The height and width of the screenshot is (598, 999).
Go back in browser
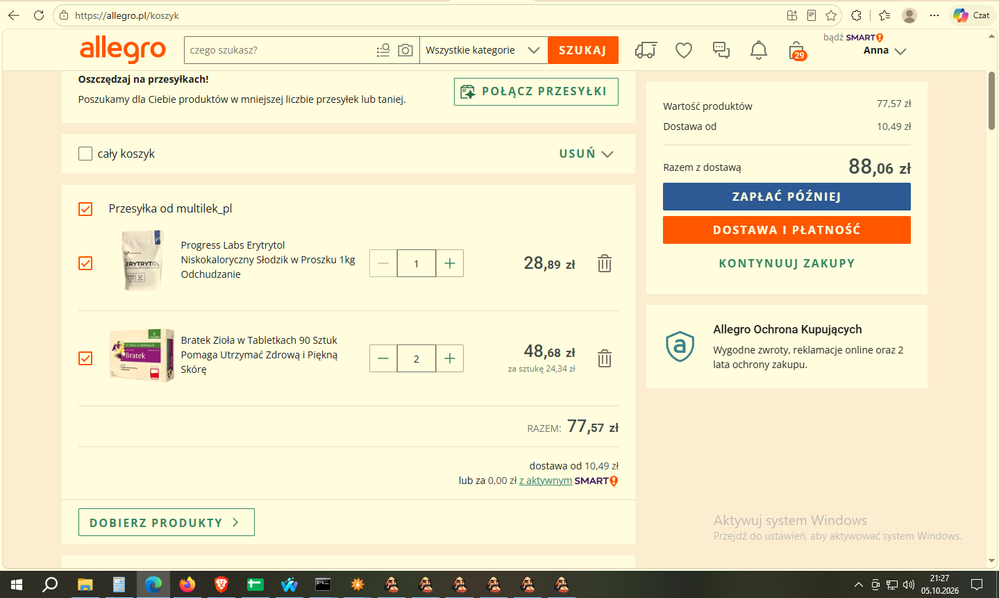tap(13, 15)
